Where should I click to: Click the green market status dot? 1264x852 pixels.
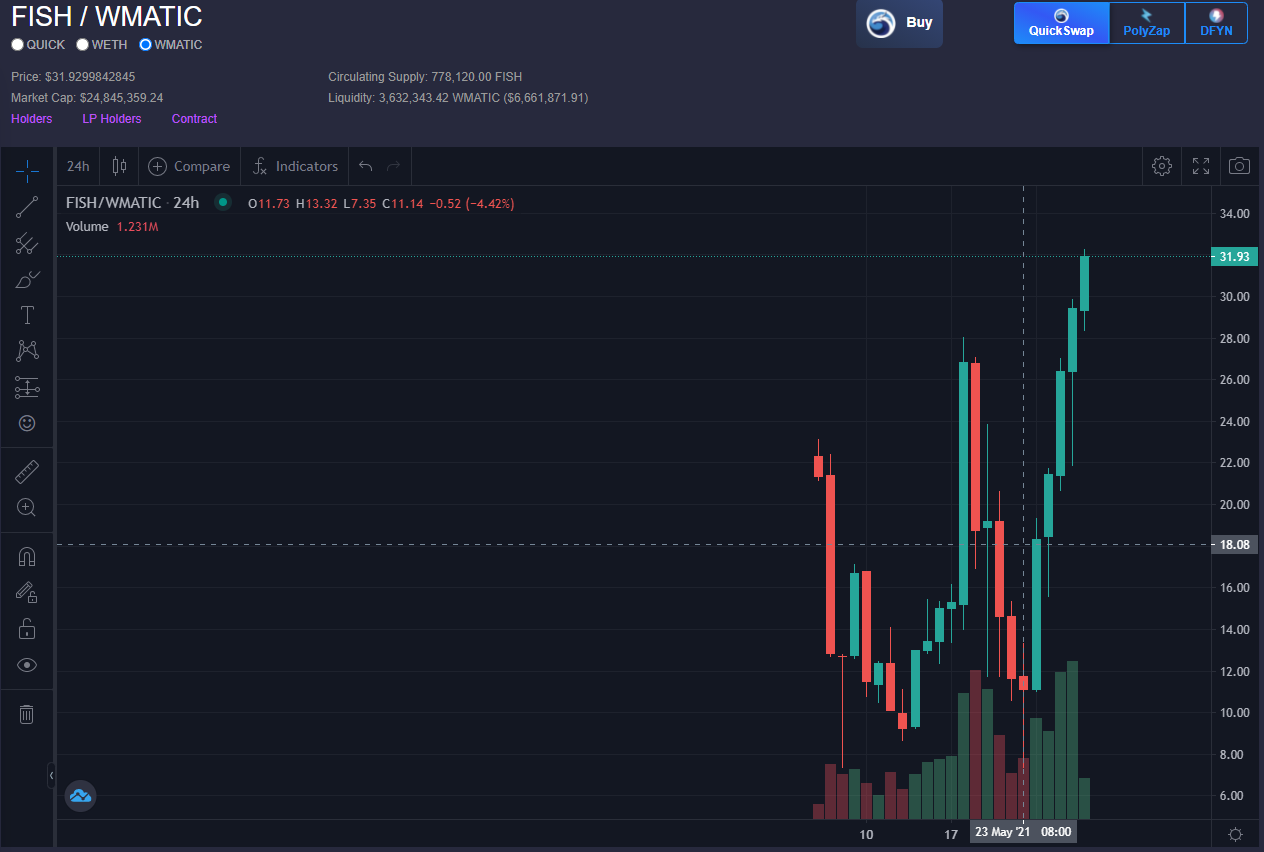coord(223,203)
